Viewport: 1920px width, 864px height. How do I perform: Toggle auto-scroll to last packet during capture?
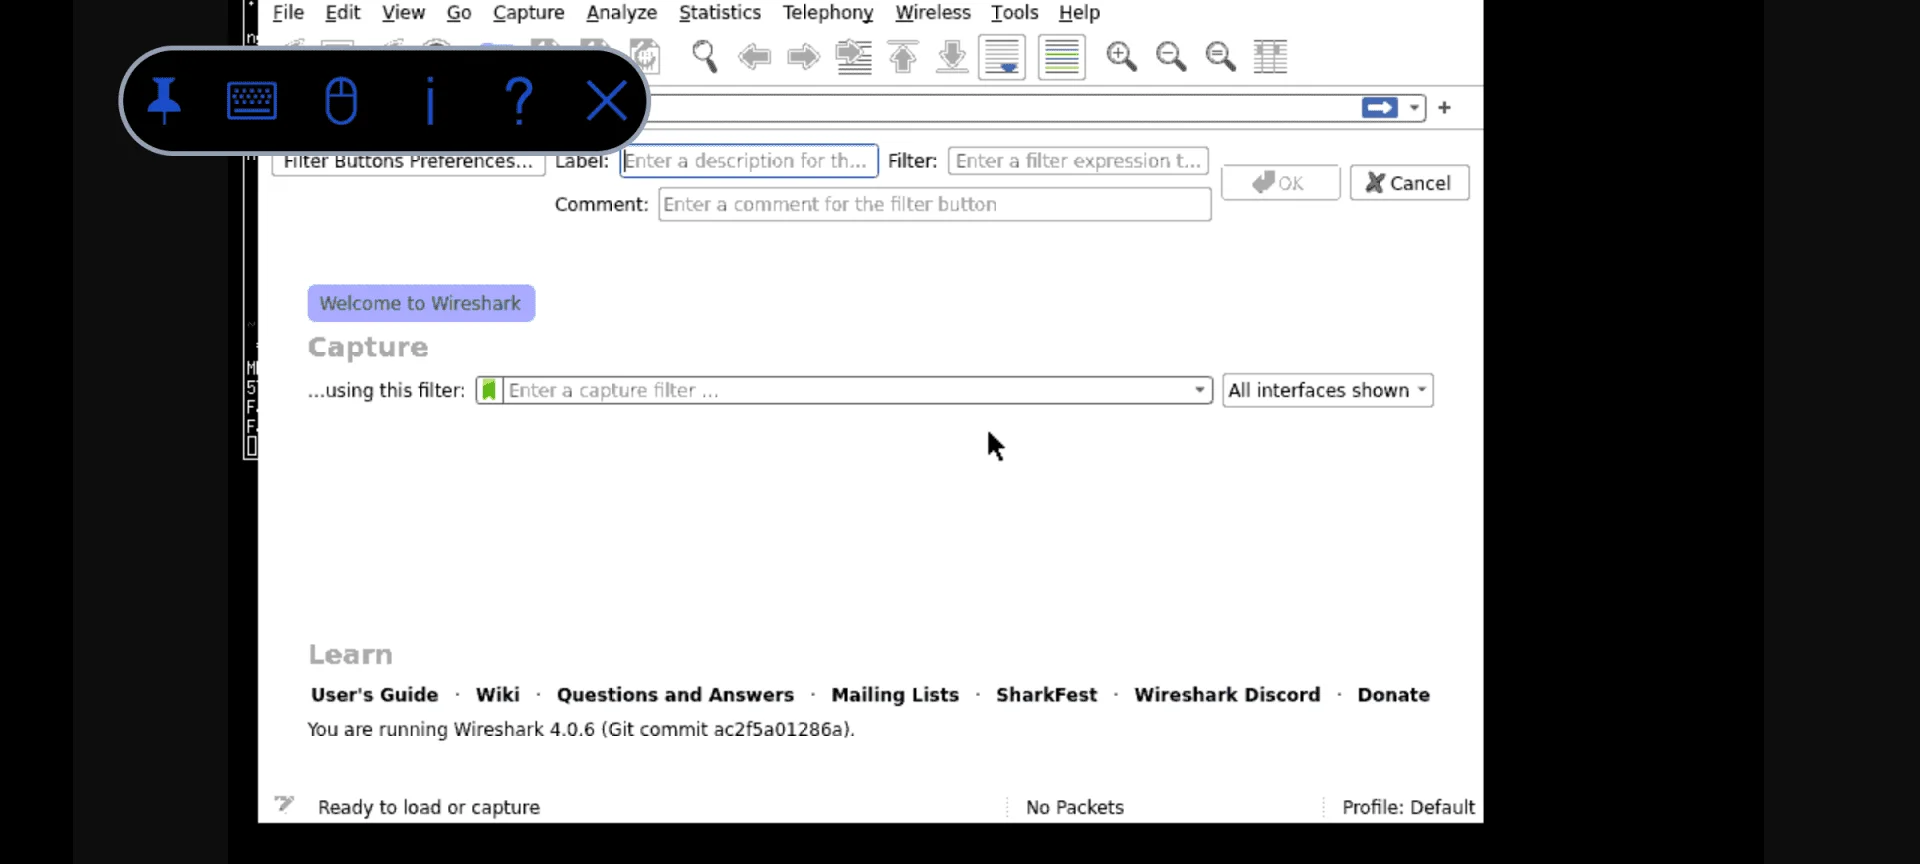1002,57
